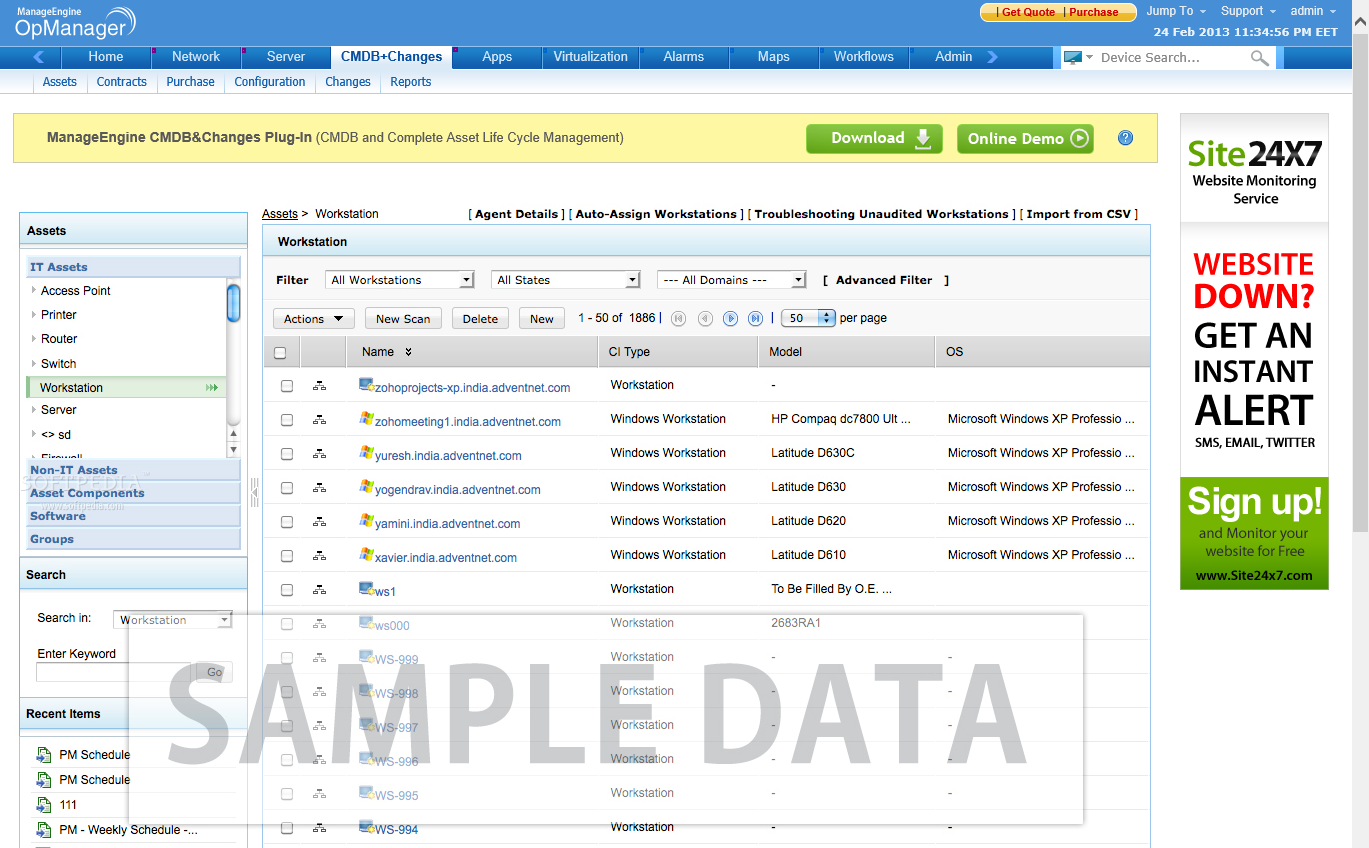Open Advanced Filter link
1369x848 pixels.
(x=884, y=280)
